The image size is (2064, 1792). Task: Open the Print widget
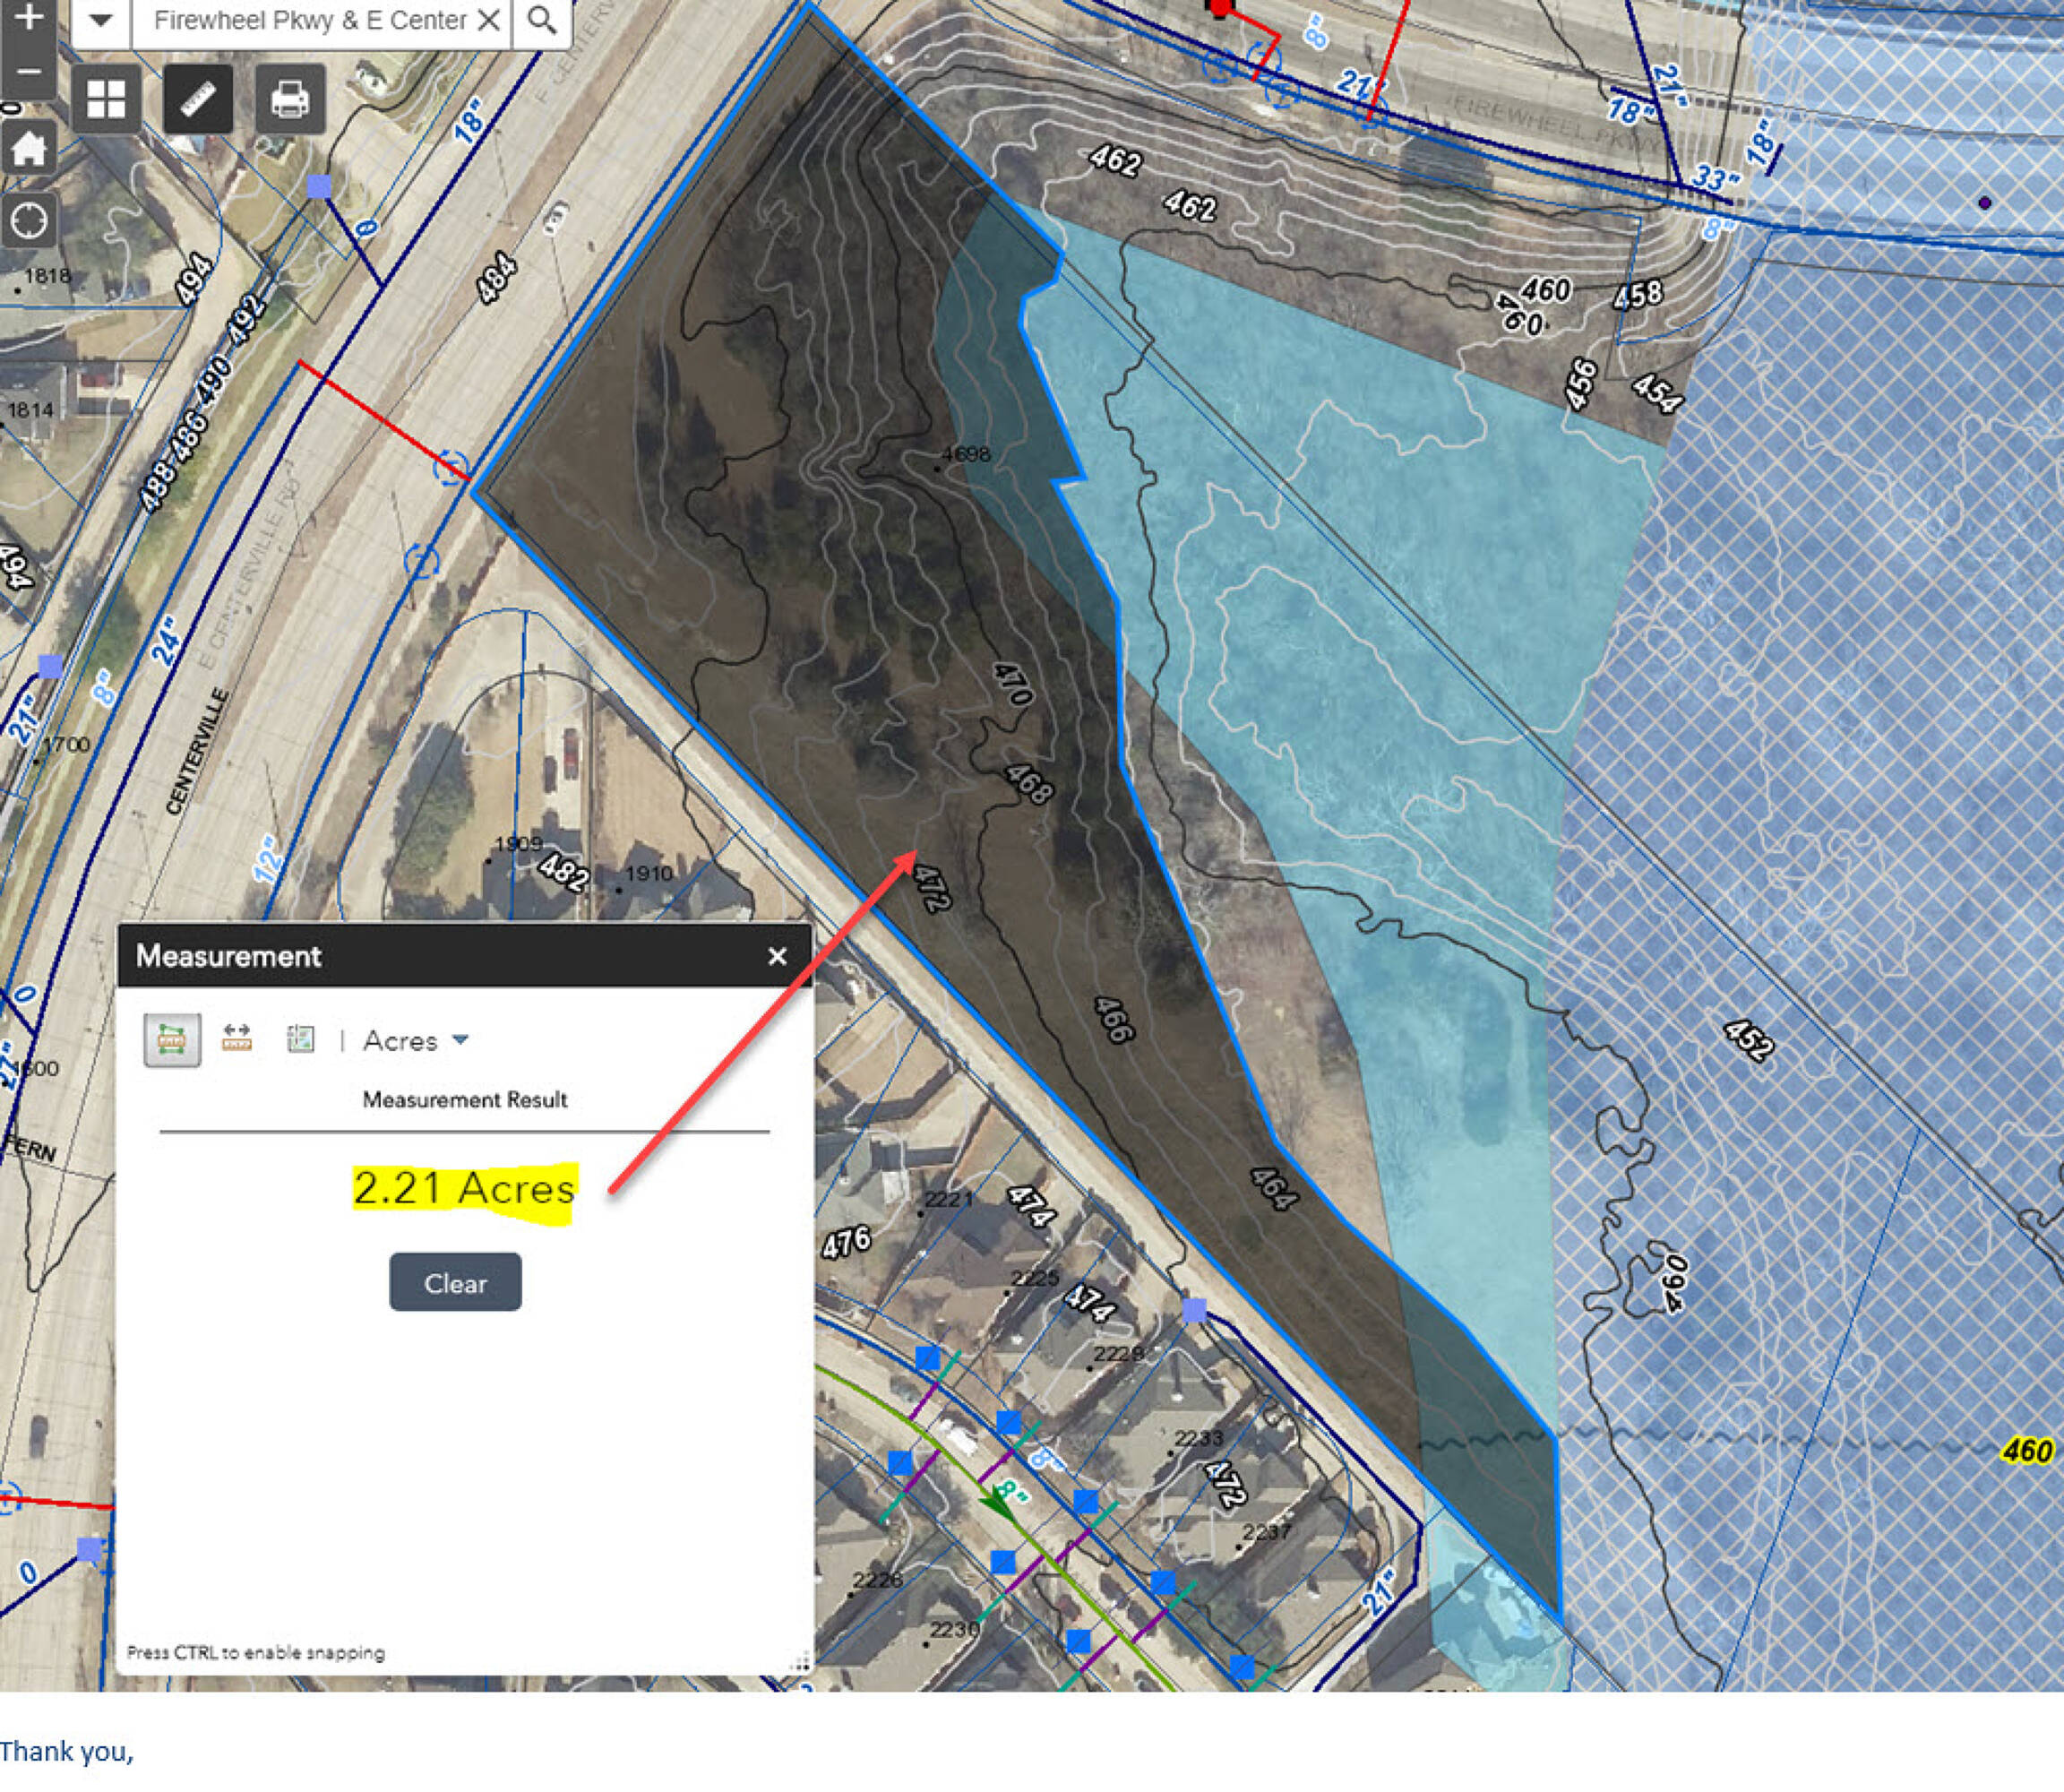click(290, 99)
